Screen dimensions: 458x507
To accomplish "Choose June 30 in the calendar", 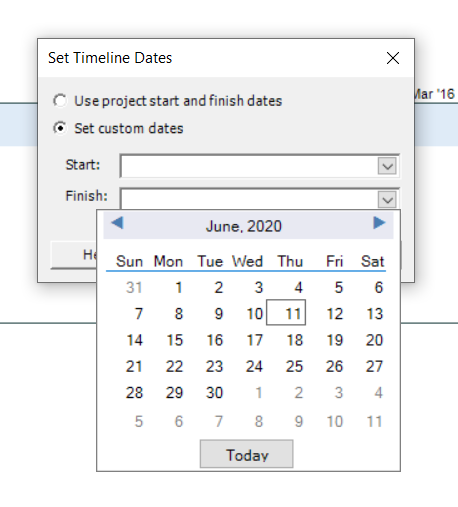I will click(x=214, y=393).
